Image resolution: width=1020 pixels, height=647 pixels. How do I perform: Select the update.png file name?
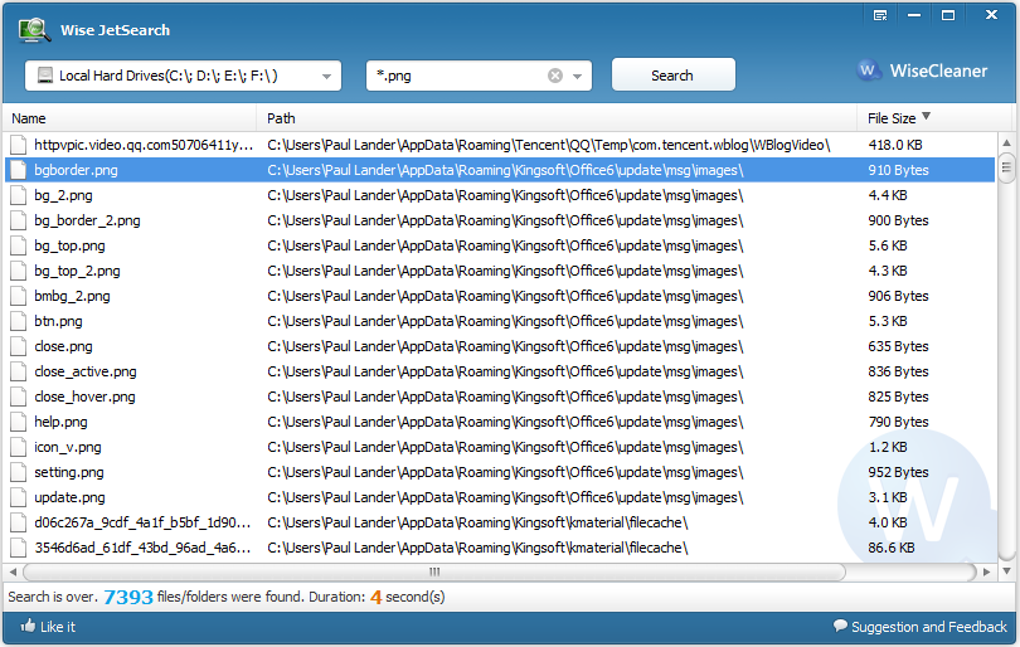70,497
